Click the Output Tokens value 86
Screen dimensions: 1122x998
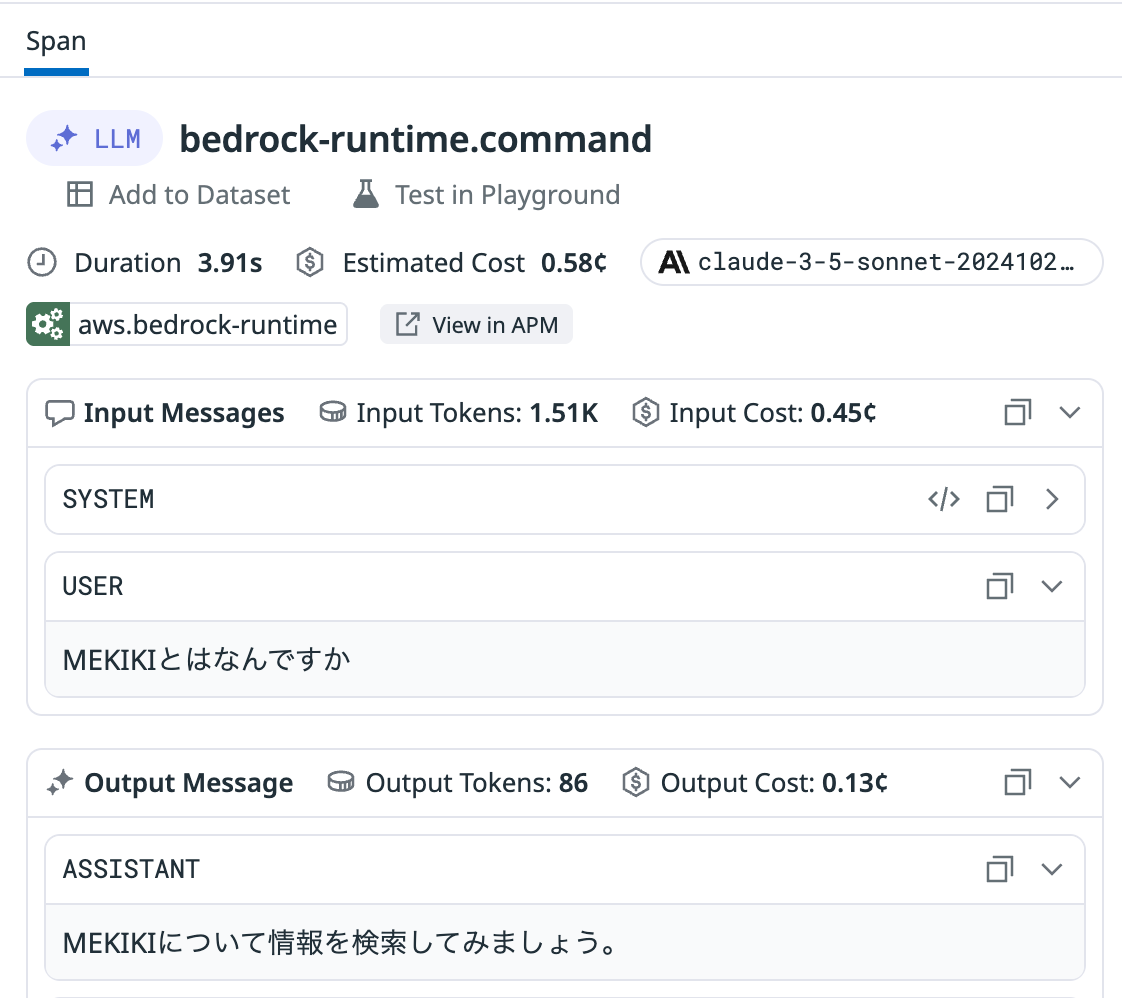click(573, 783)
